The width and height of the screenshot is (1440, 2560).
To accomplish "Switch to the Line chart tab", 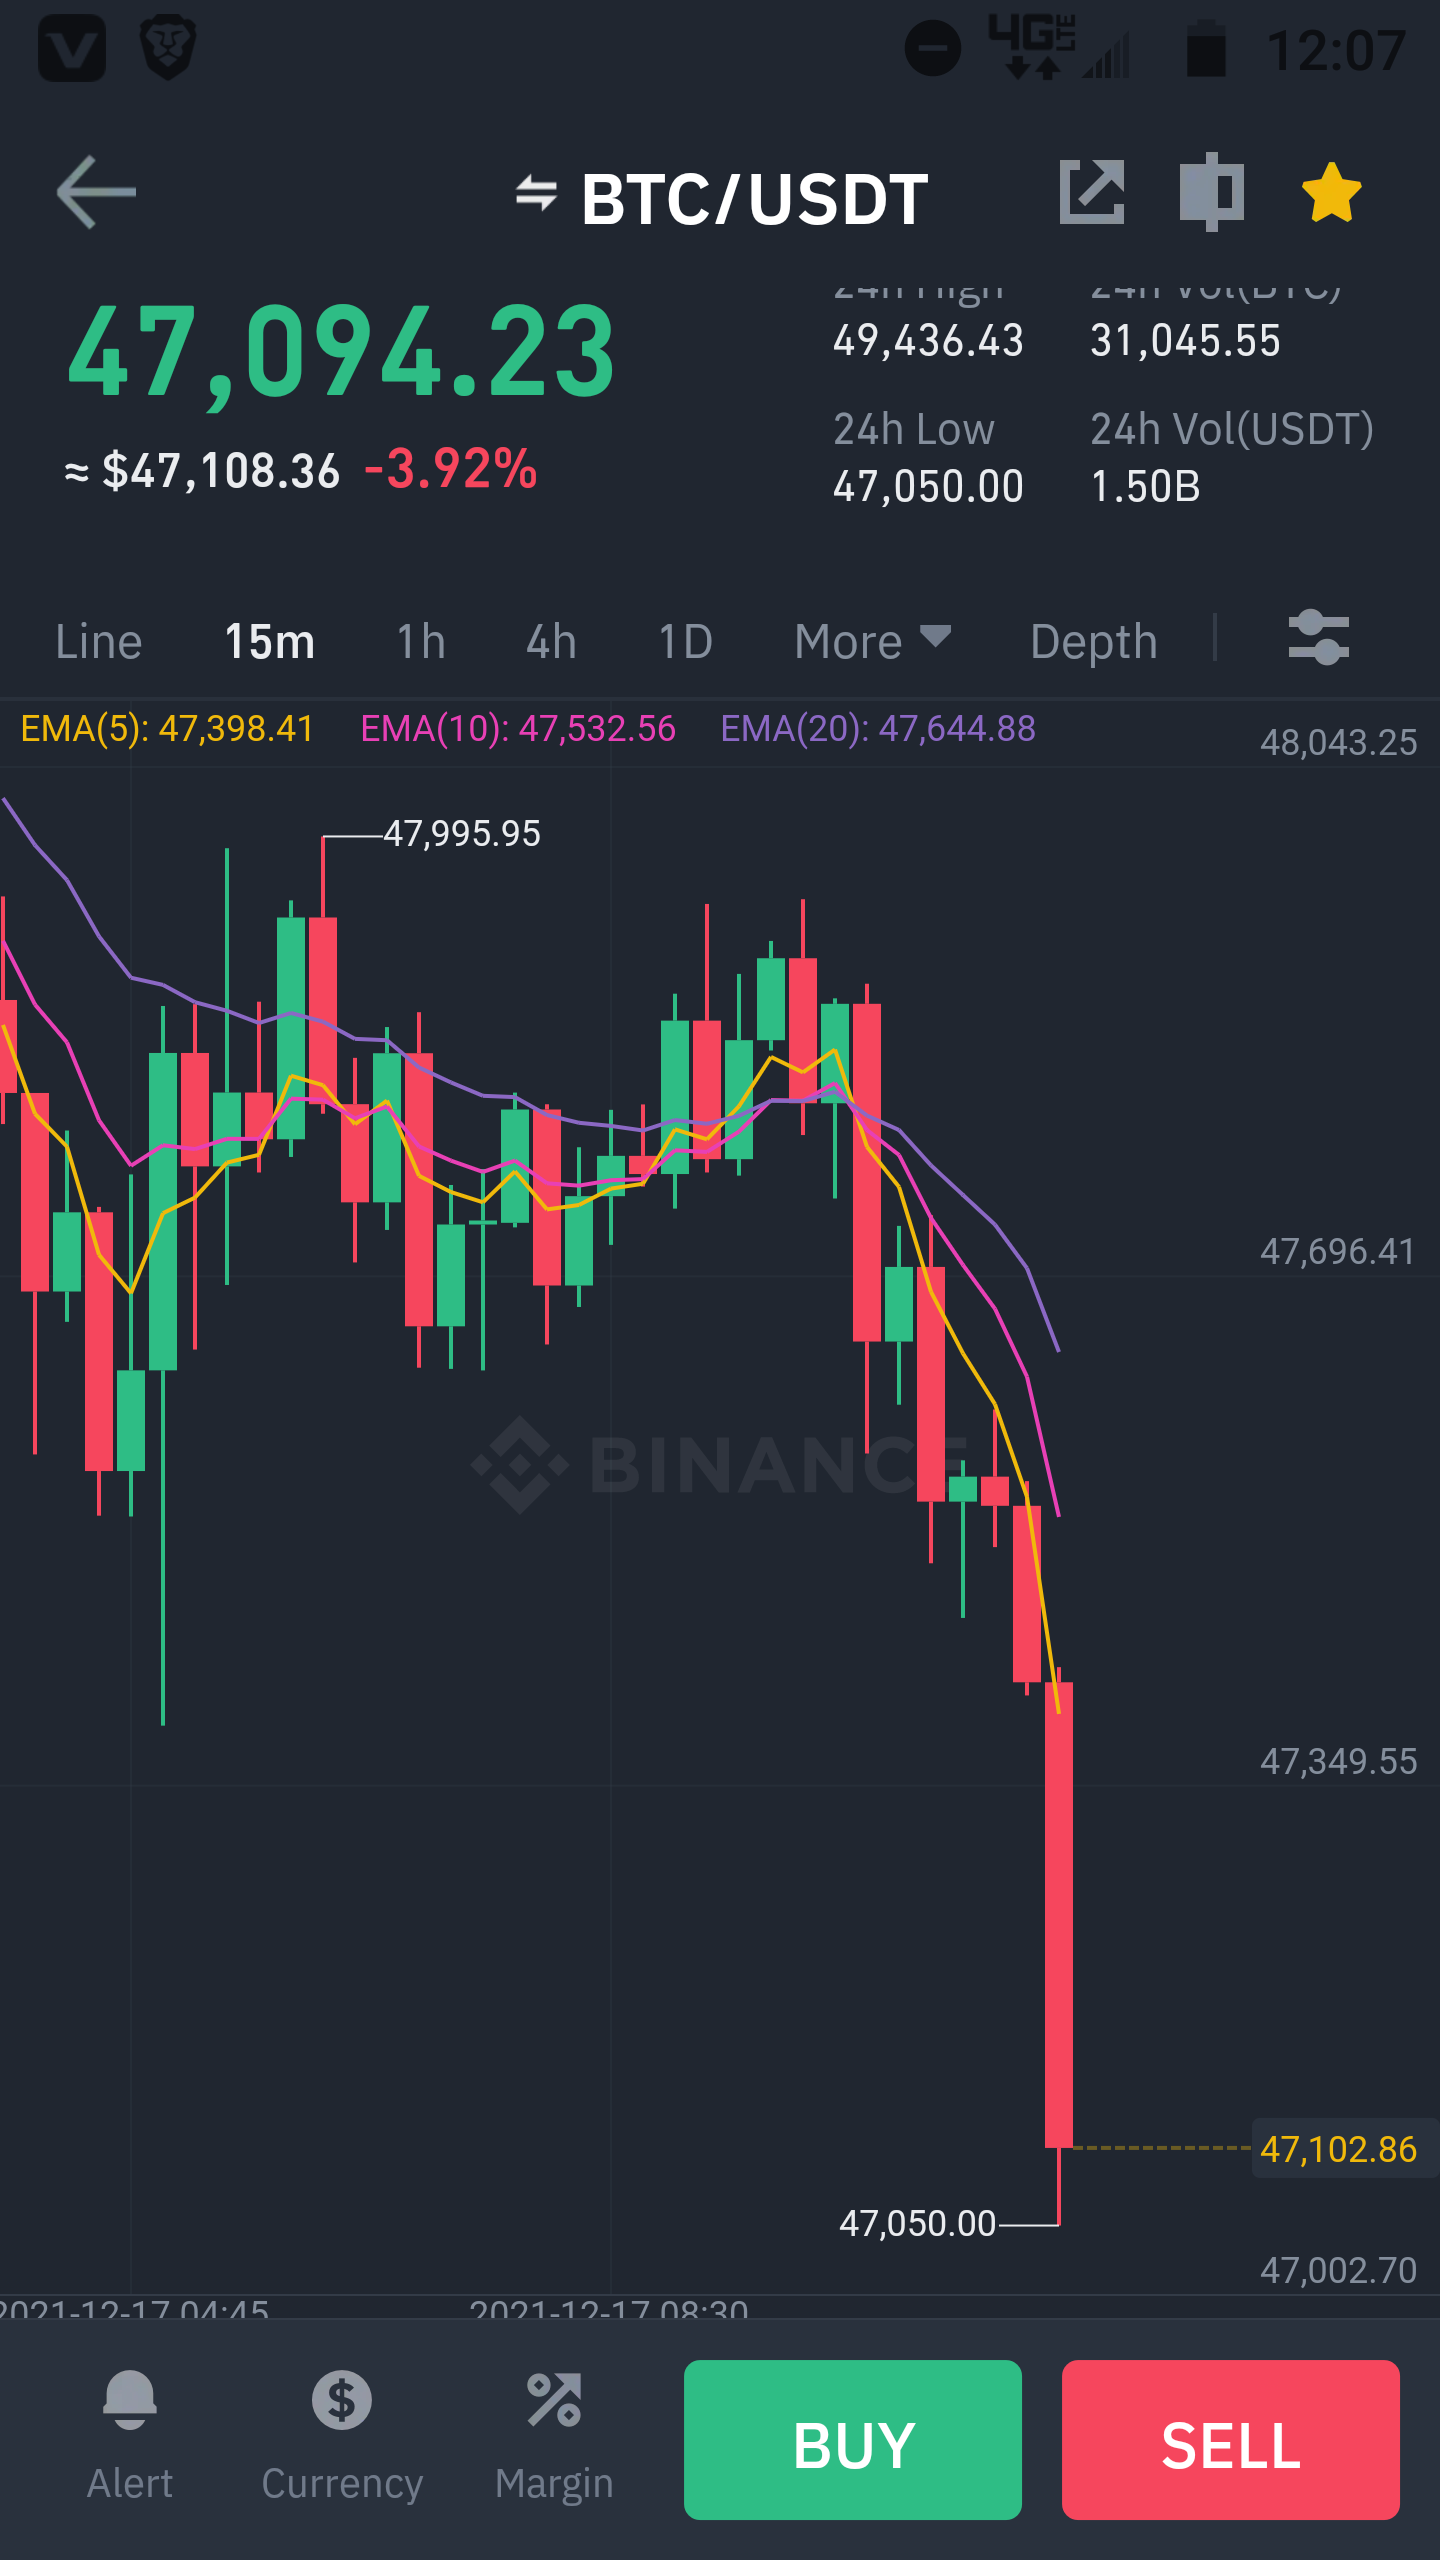I will click(x=99, y=641).
